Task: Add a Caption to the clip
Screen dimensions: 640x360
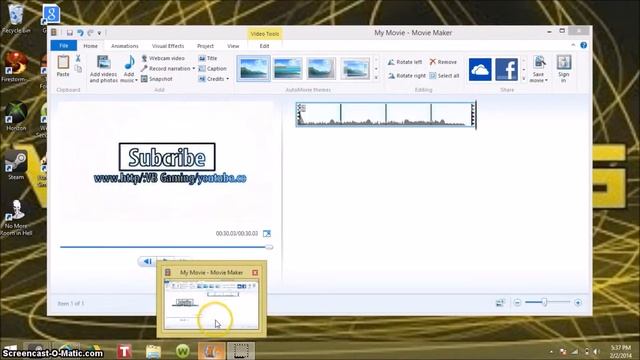Action: (x=212, y=69)
